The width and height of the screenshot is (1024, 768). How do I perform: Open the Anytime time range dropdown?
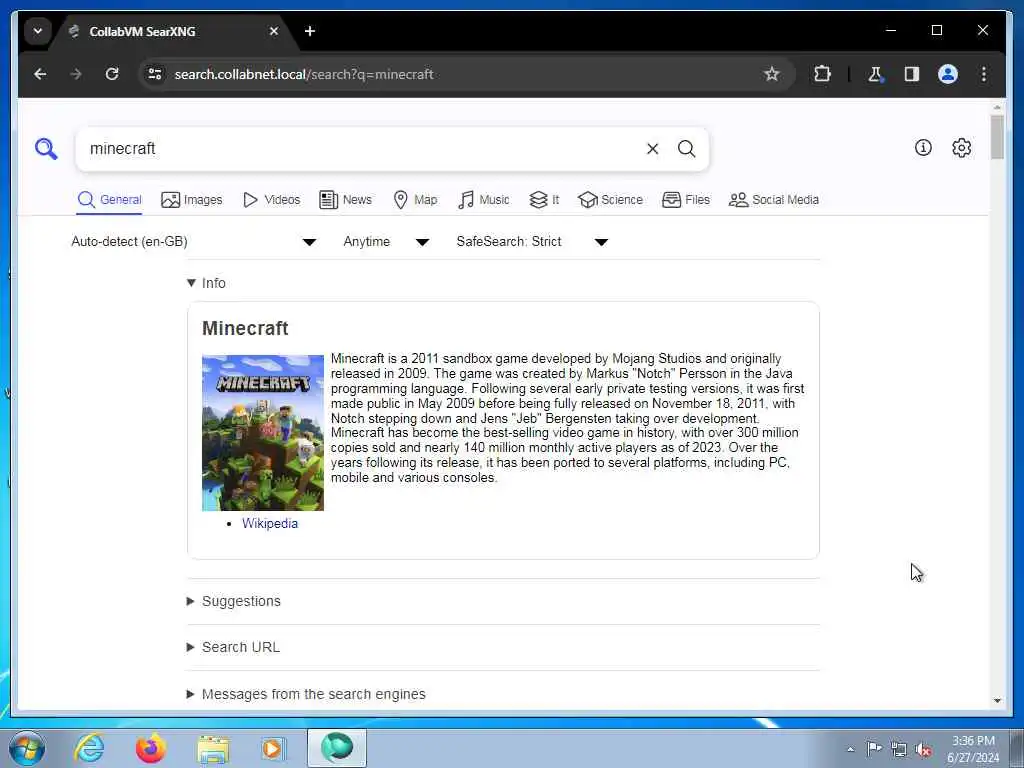coord(386,242)
